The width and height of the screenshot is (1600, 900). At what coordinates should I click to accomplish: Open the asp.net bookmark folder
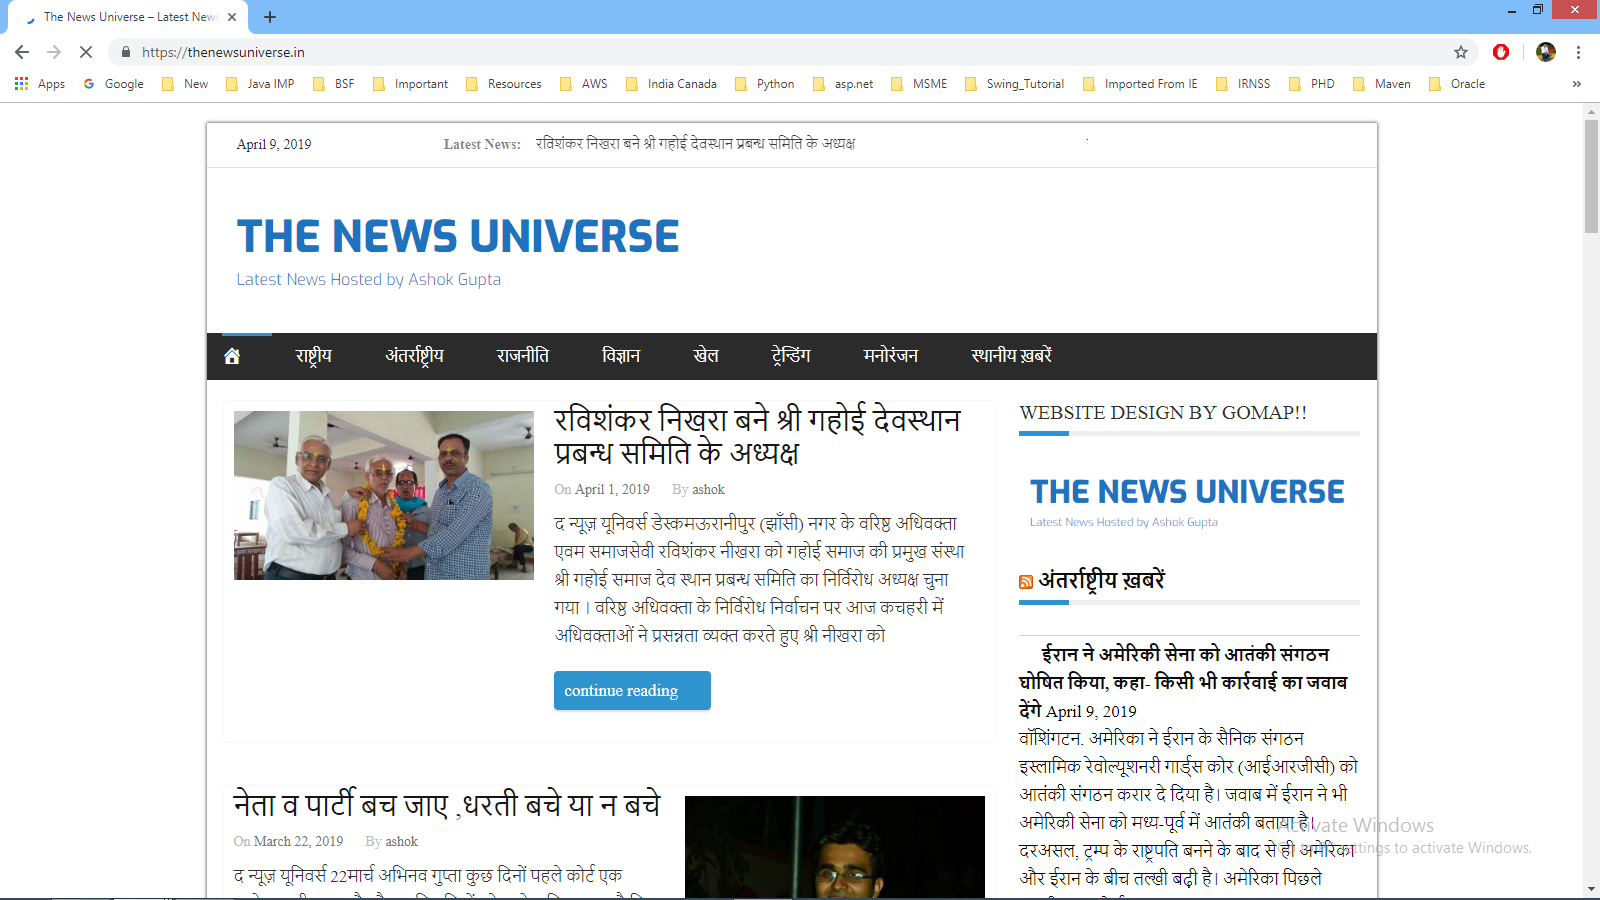tap(843, 84)
